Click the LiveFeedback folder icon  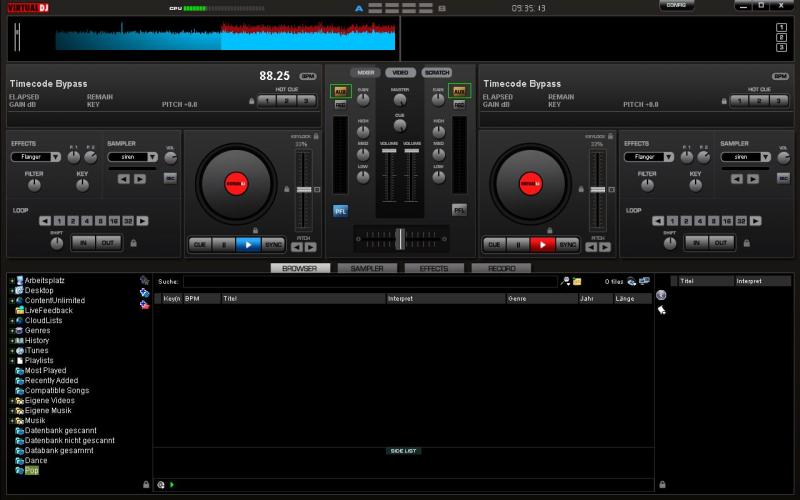point(19,311)
